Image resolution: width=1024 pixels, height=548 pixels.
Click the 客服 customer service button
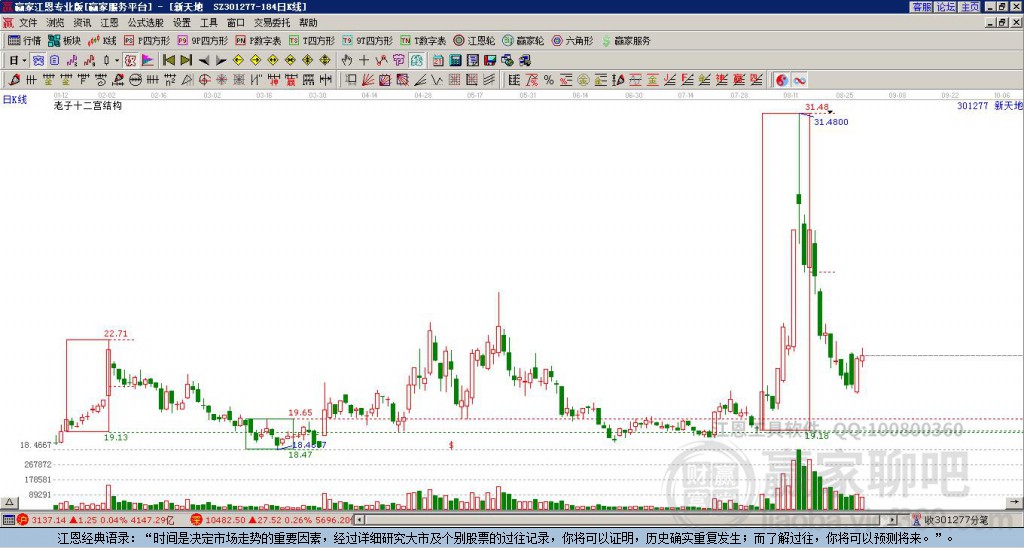click(x=921, y=7)
